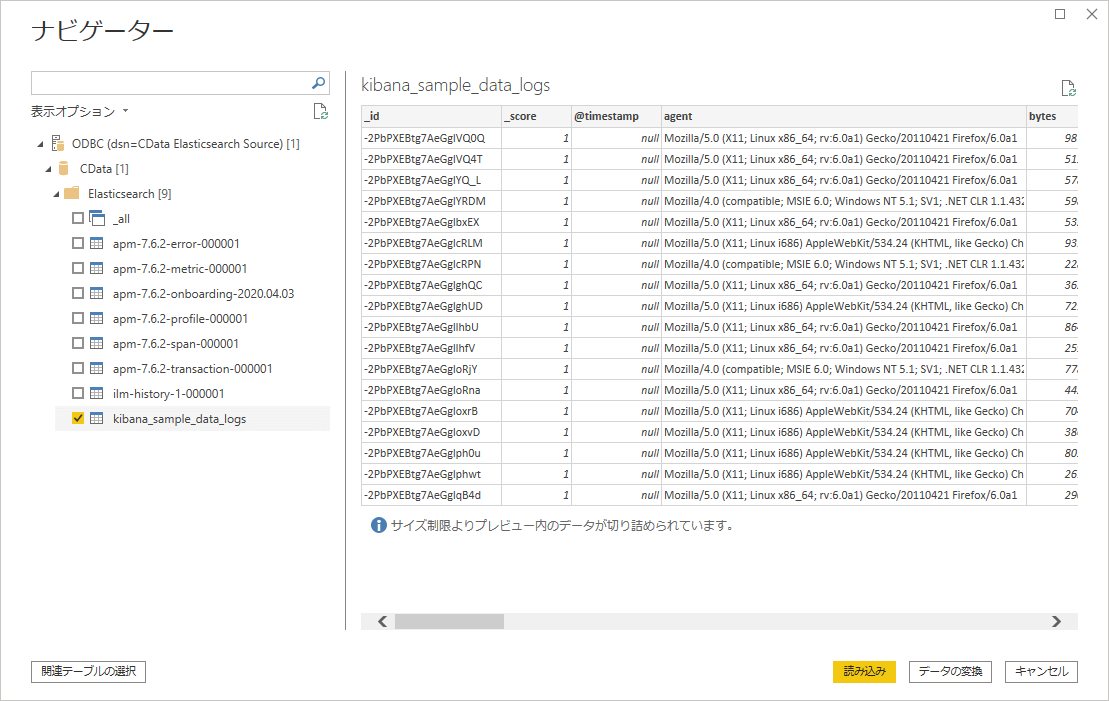The image size is (1109, 701).
Task: Click the table icon beside ilm-history-1-000001
Action: (98, 394)
